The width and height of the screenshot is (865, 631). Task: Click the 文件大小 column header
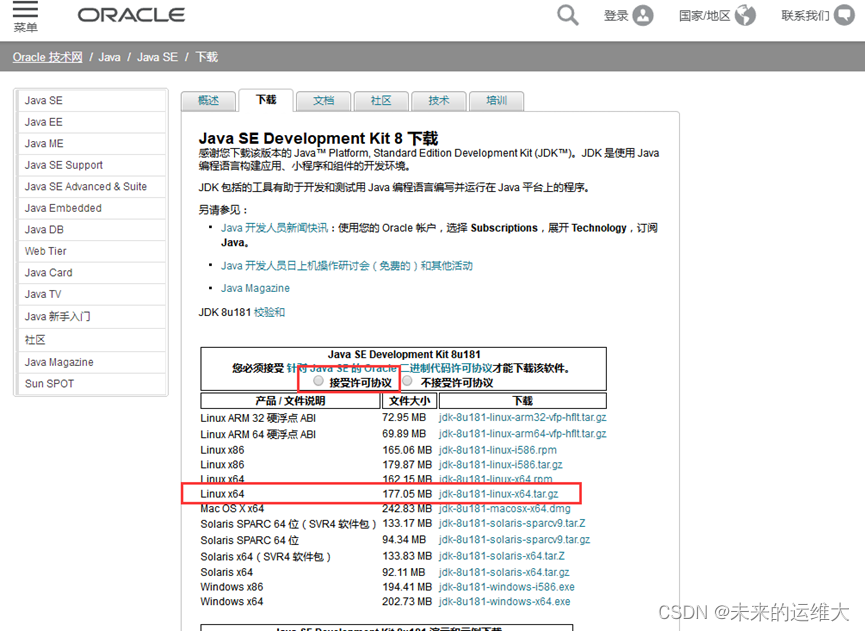pyautogui.click(x=409, y=400)
